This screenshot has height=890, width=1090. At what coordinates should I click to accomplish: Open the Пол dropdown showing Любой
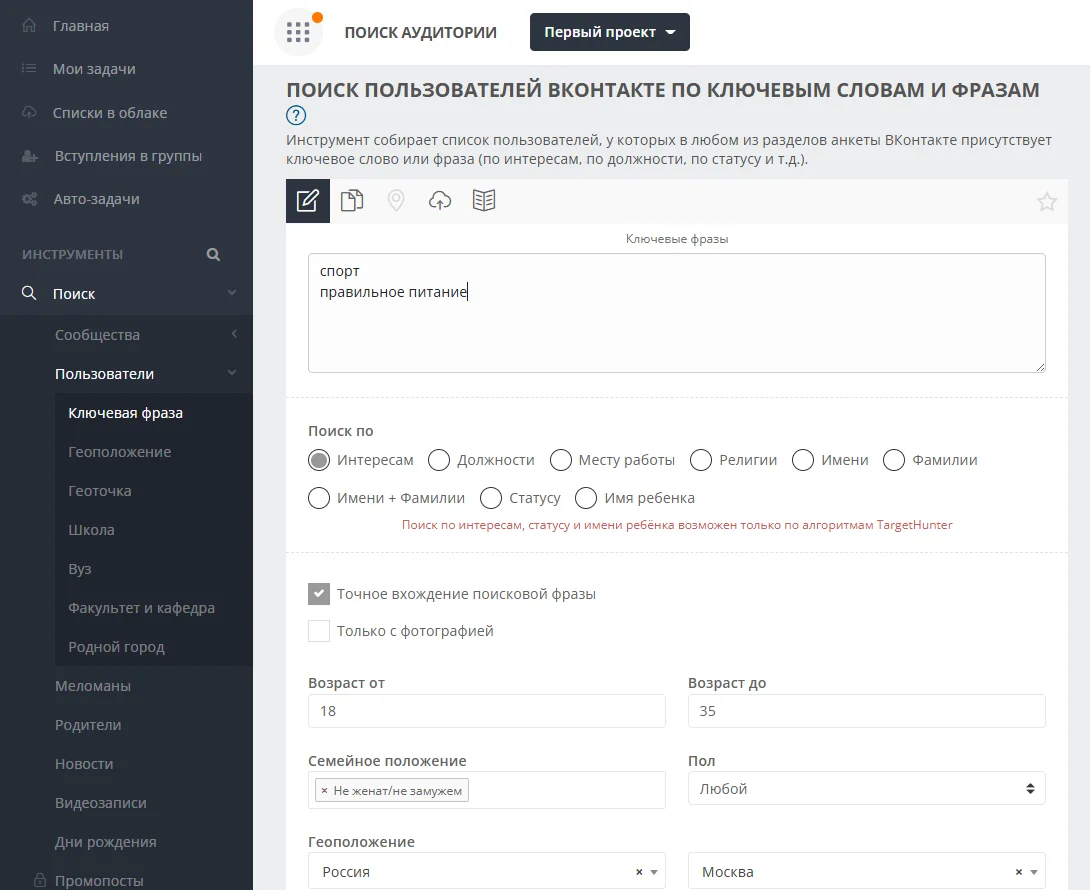[x=866, y=788]
